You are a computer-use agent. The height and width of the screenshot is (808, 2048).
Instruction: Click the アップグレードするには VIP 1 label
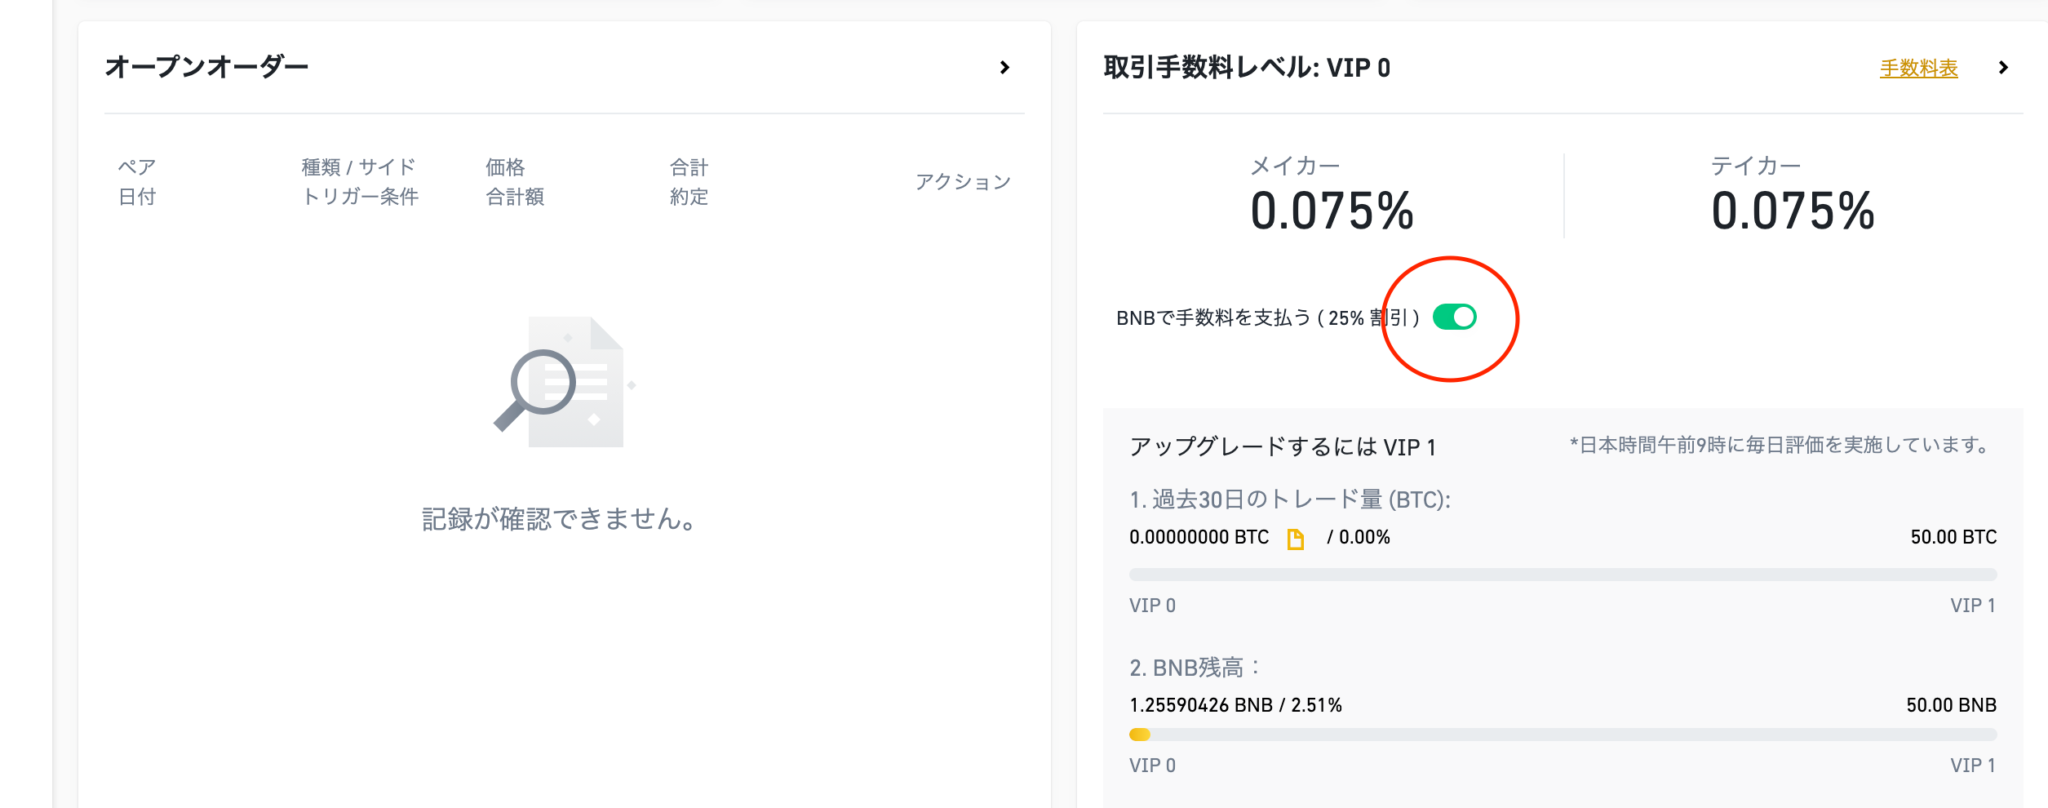click(x=1282, y=447)
